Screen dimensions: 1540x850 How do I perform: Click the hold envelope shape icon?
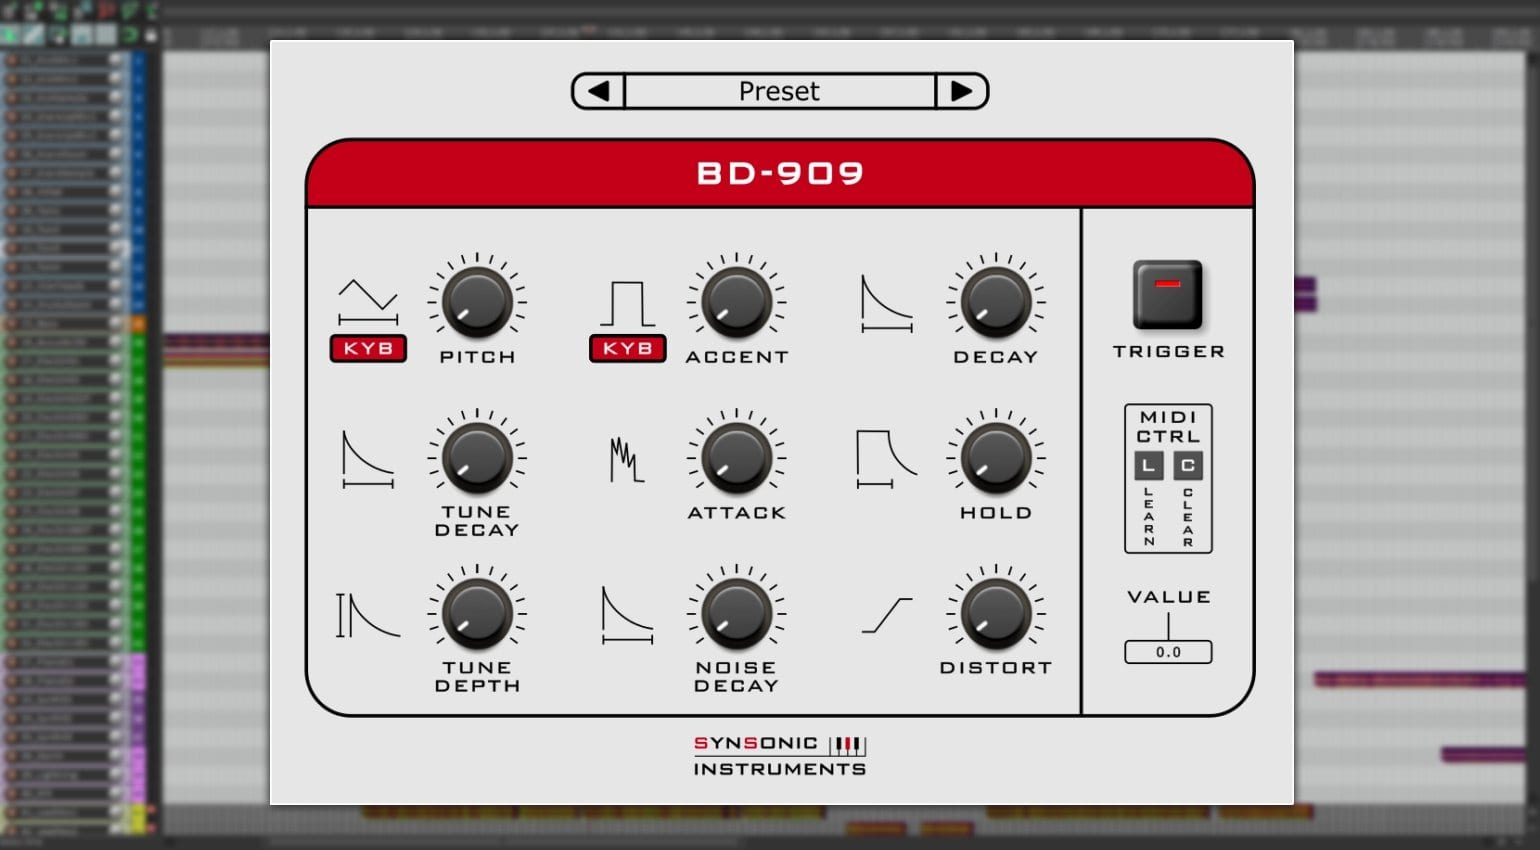(886, 459)
